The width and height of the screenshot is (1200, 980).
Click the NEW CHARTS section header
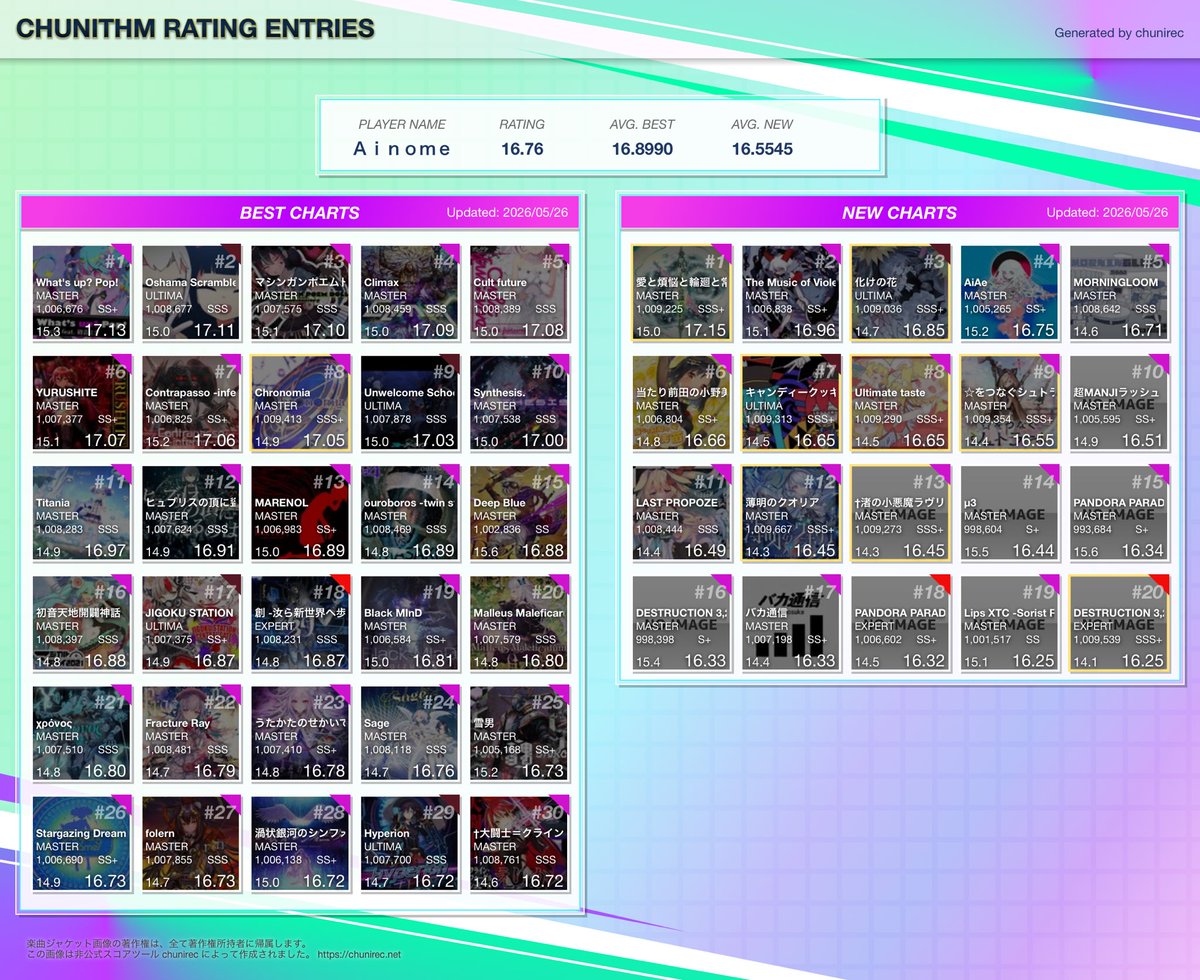tap(899, 212)
